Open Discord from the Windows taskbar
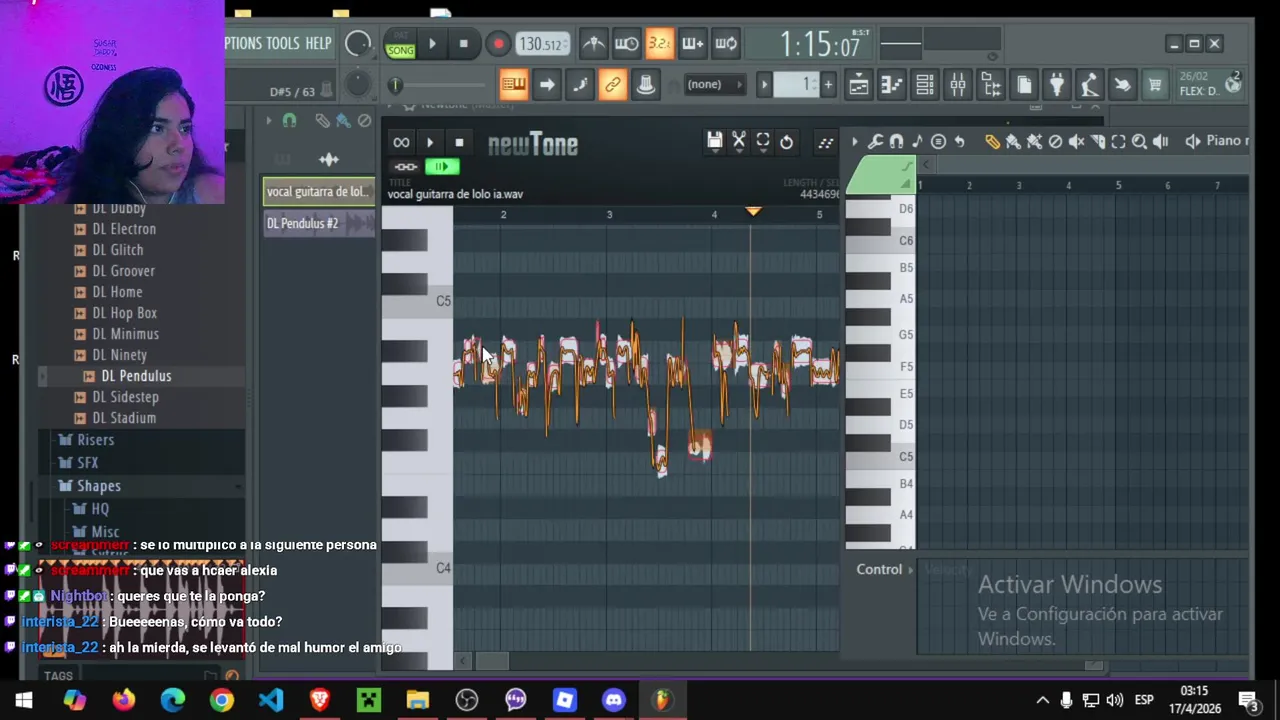The height and width of the screenshot is (720, 1280). (613, 700)
